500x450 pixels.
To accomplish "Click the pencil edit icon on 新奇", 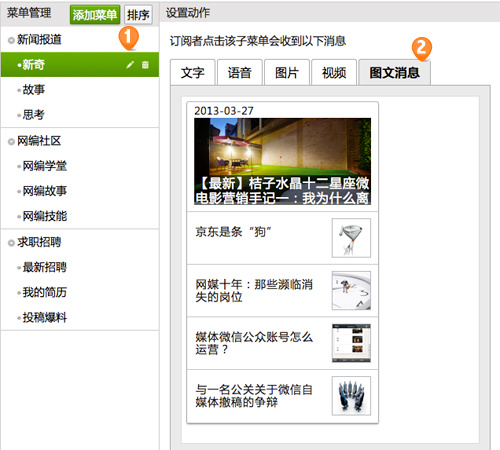I will pyautogui.click(x=130, y=65).
